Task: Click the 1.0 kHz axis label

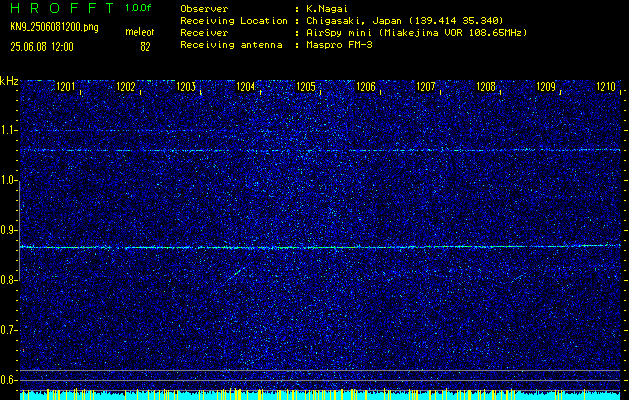Action: [8, 180]
